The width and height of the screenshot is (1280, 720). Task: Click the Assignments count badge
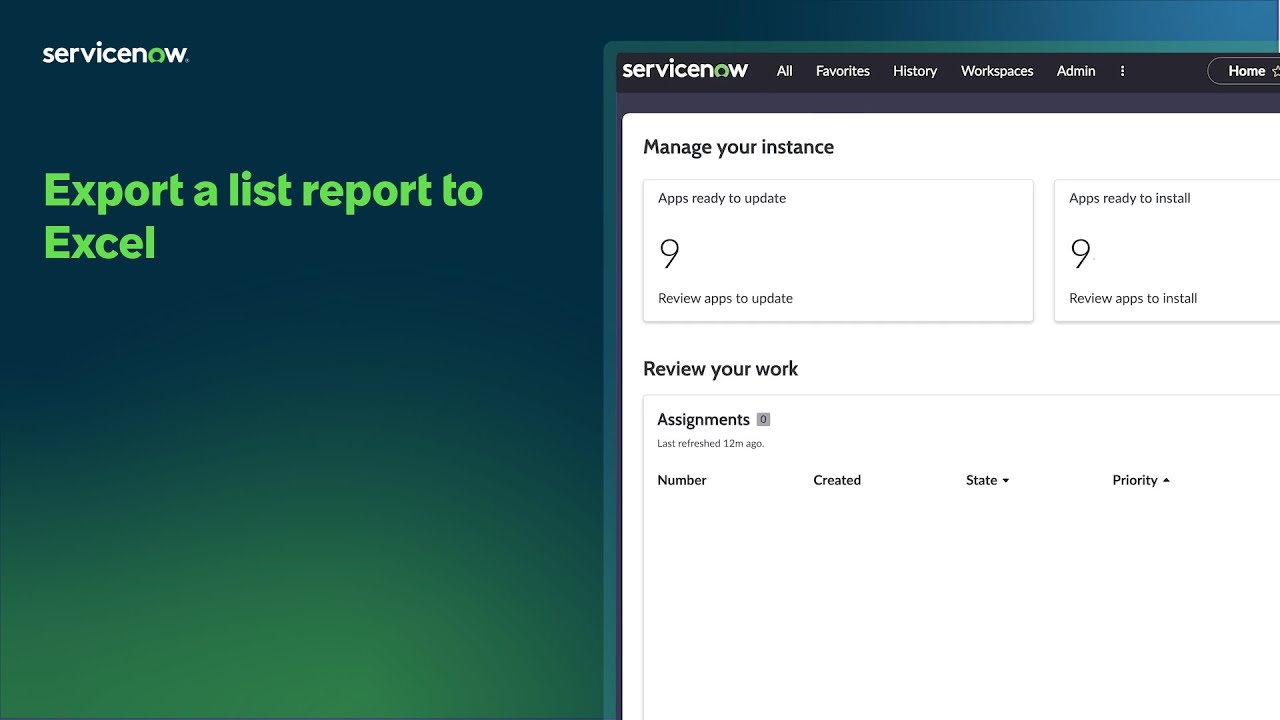coord(763,419)
